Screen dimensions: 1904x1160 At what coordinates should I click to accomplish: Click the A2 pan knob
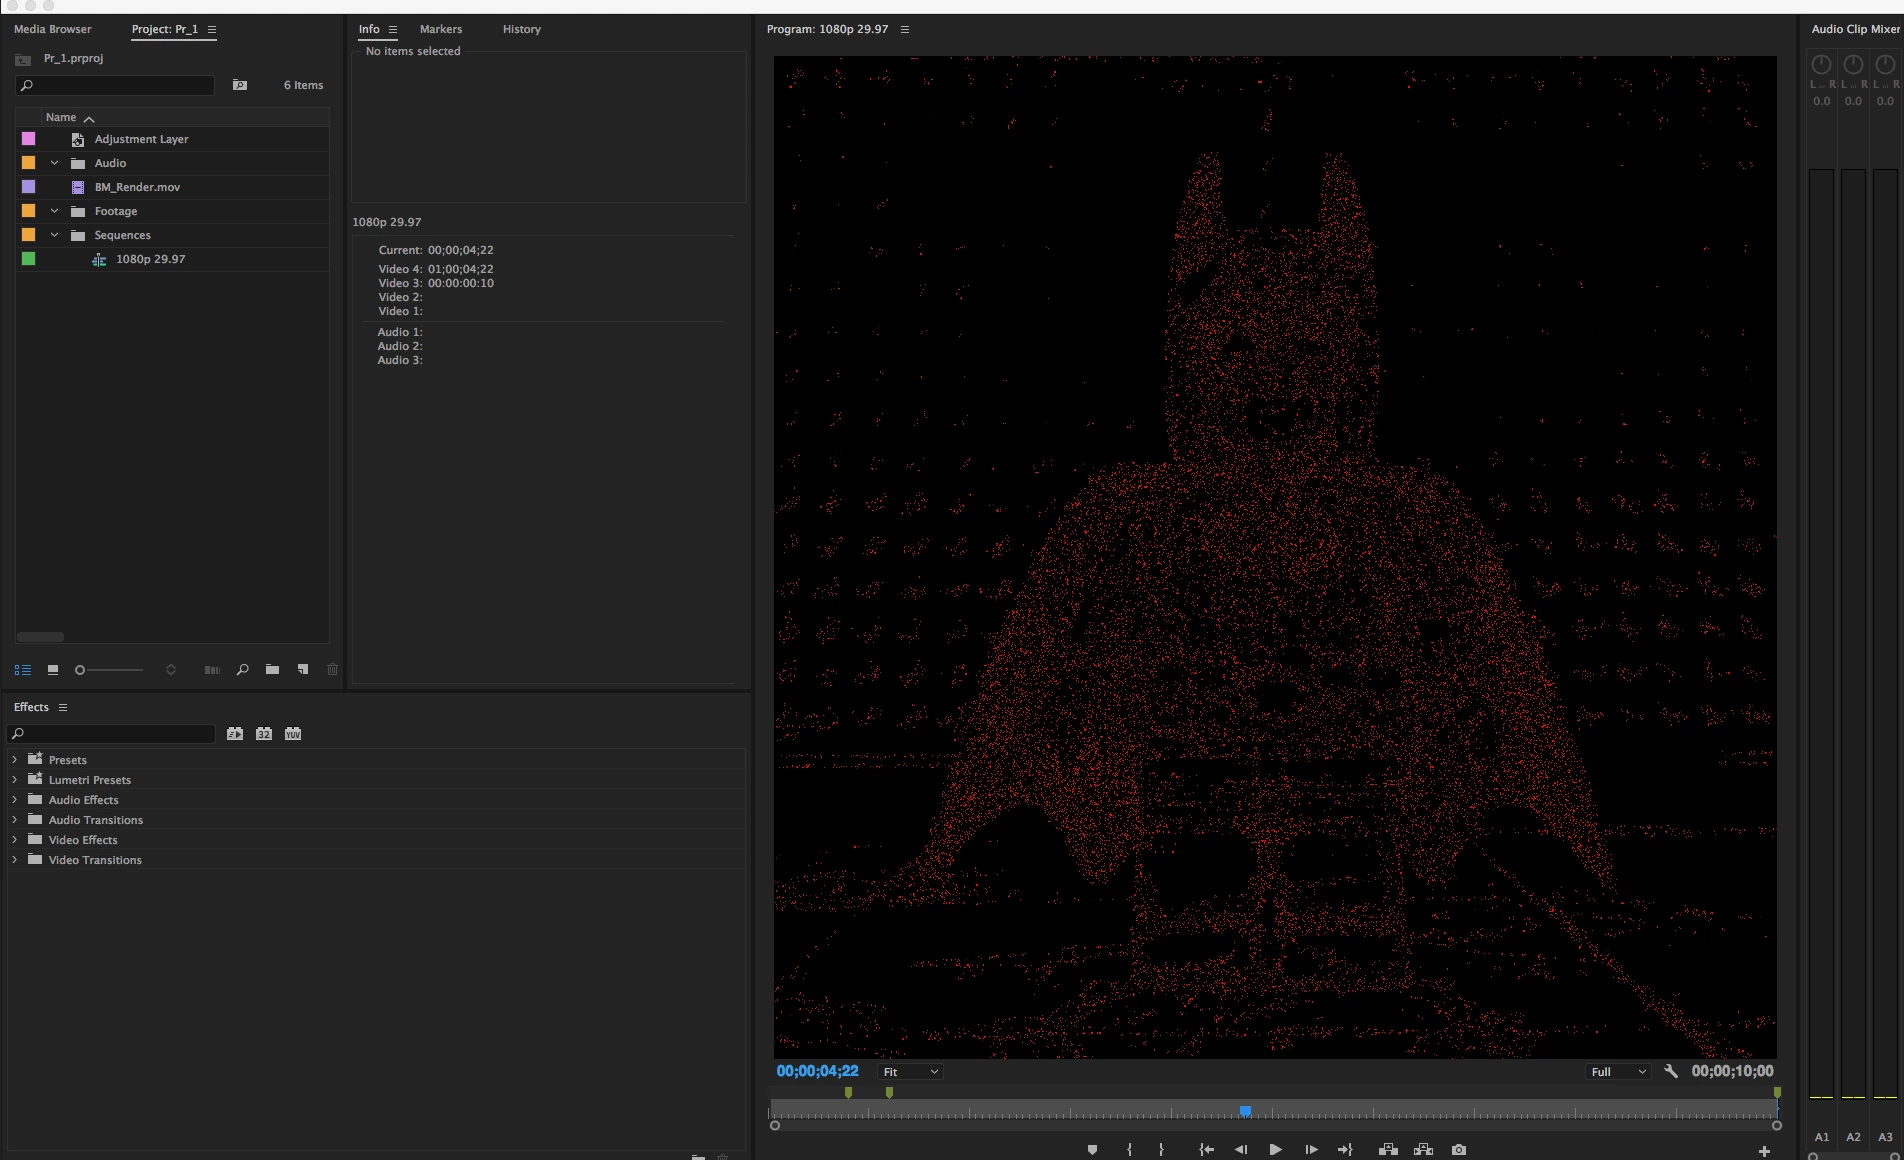coord(1853,64)
